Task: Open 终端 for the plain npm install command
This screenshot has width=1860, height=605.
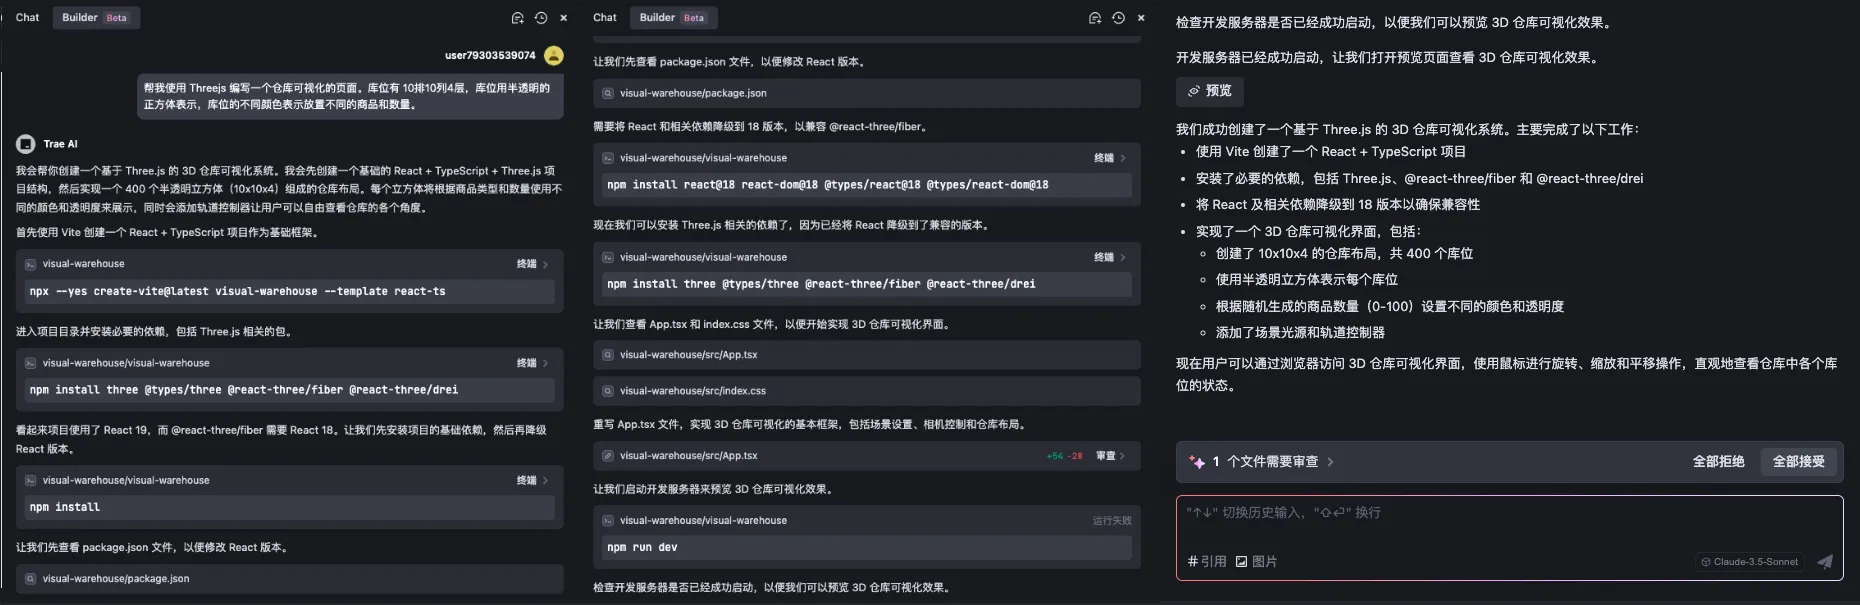Action: click(x=532, y=480)
